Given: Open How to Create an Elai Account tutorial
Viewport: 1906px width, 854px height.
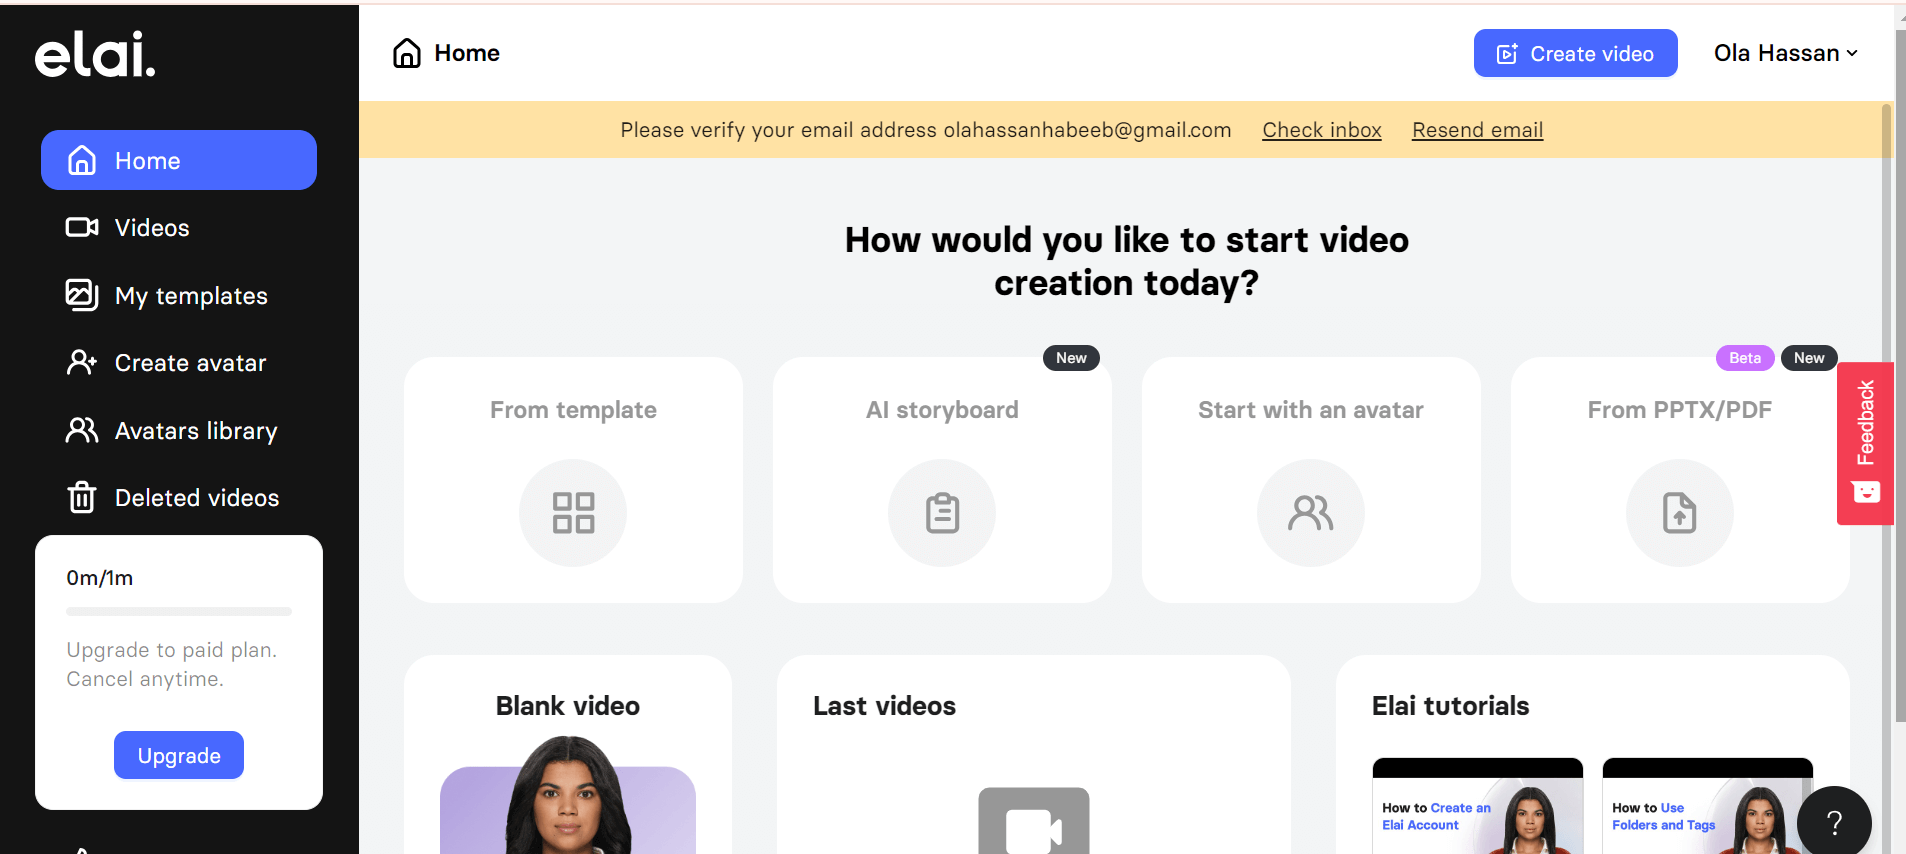Looking at the screenshot, I should (1478, 806).
